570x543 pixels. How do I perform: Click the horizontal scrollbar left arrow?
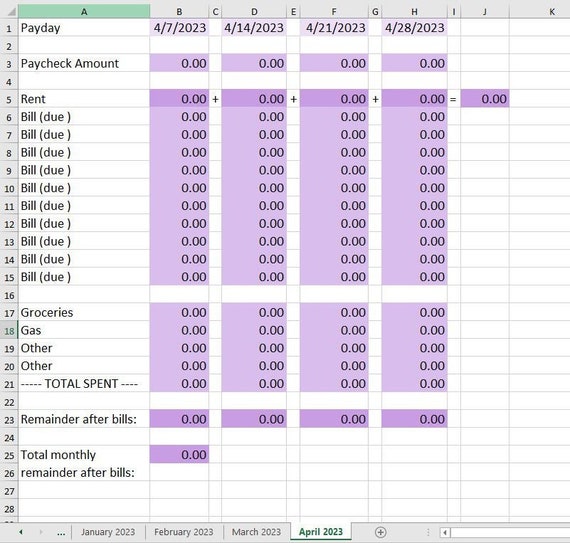(x=445, y=533)
